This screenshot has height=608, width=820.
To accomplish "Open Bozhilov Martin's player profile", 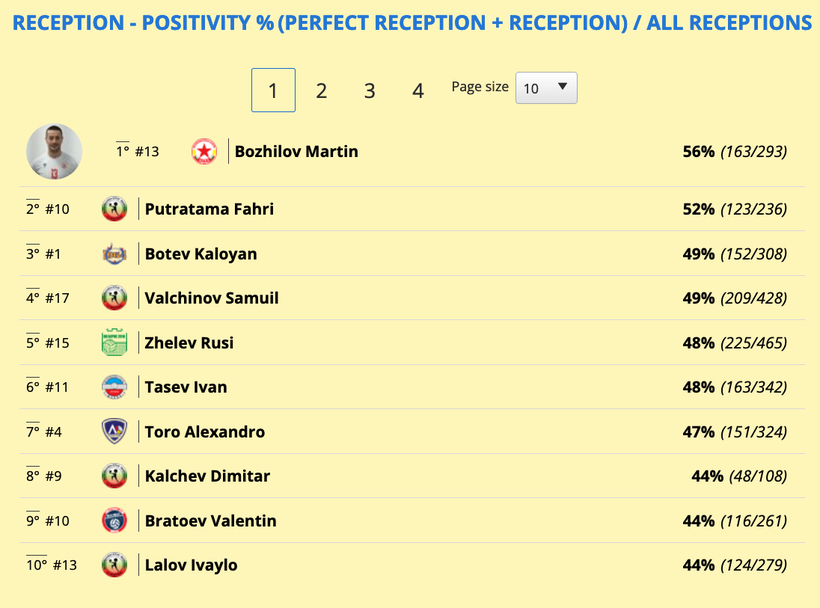I will pyautogui.click(x=296, y=152).
